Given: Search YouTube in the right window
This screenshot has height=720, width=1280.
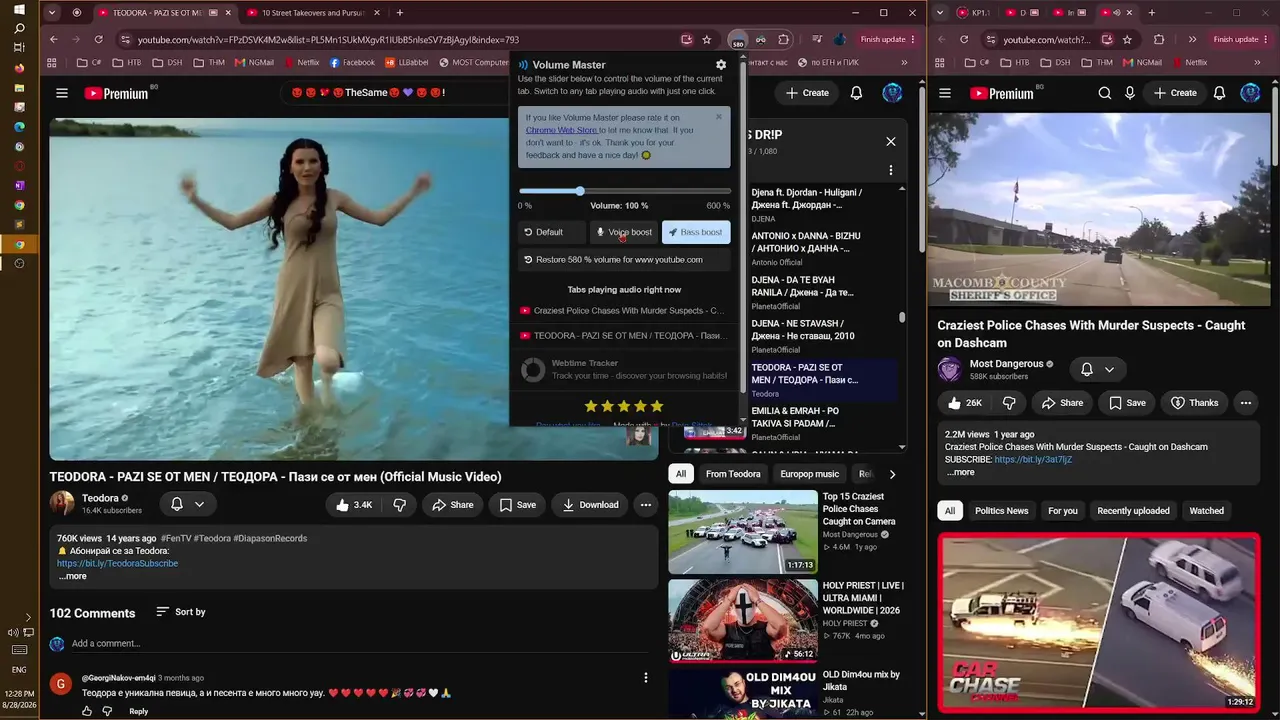Looking at the screenshot, I should pos(1105,93).
